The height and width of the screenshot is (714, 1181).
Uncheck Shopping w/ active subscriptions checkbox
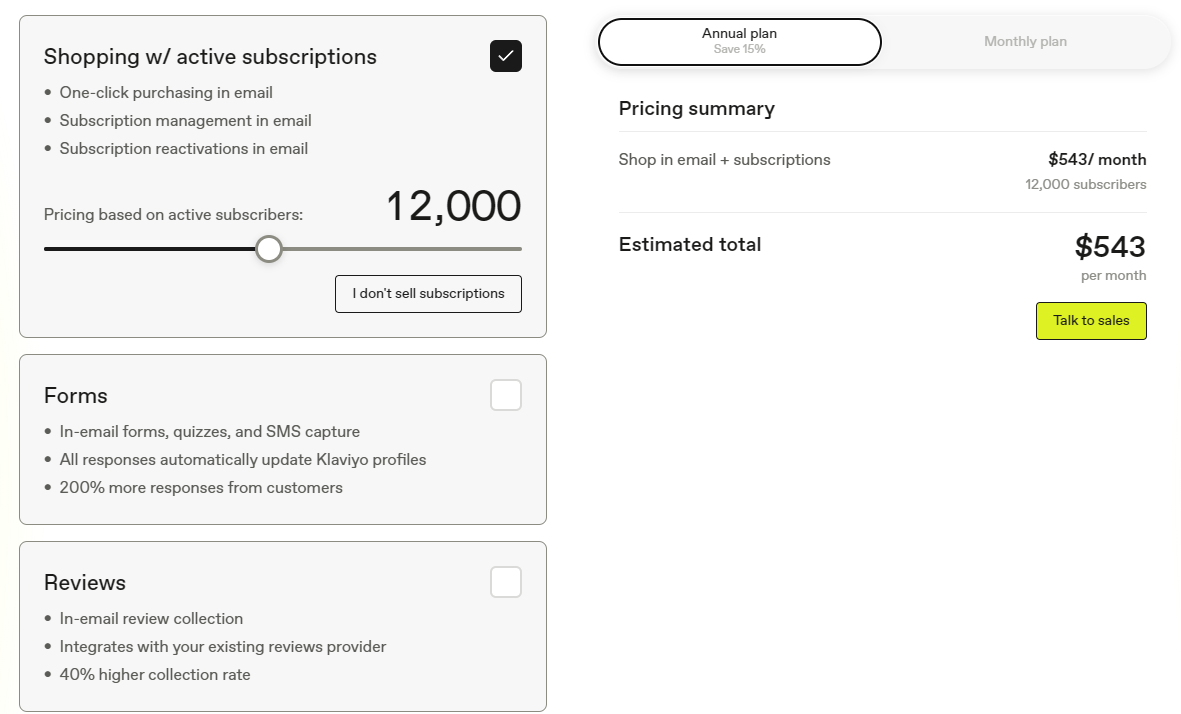tap(505, 56)
